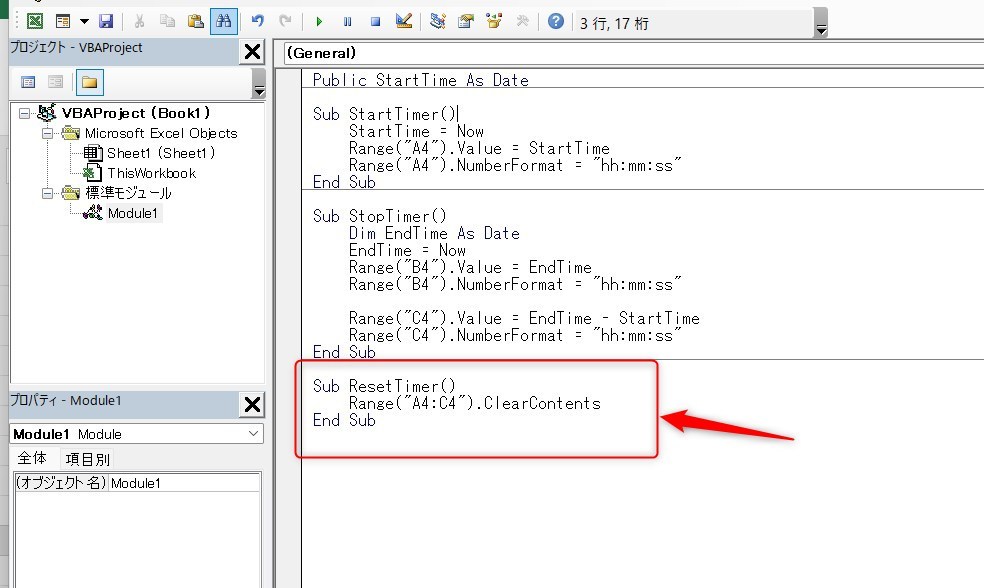Select Microsoft Excel Objects folder
The image size is (984, 588).
[161, 133]
